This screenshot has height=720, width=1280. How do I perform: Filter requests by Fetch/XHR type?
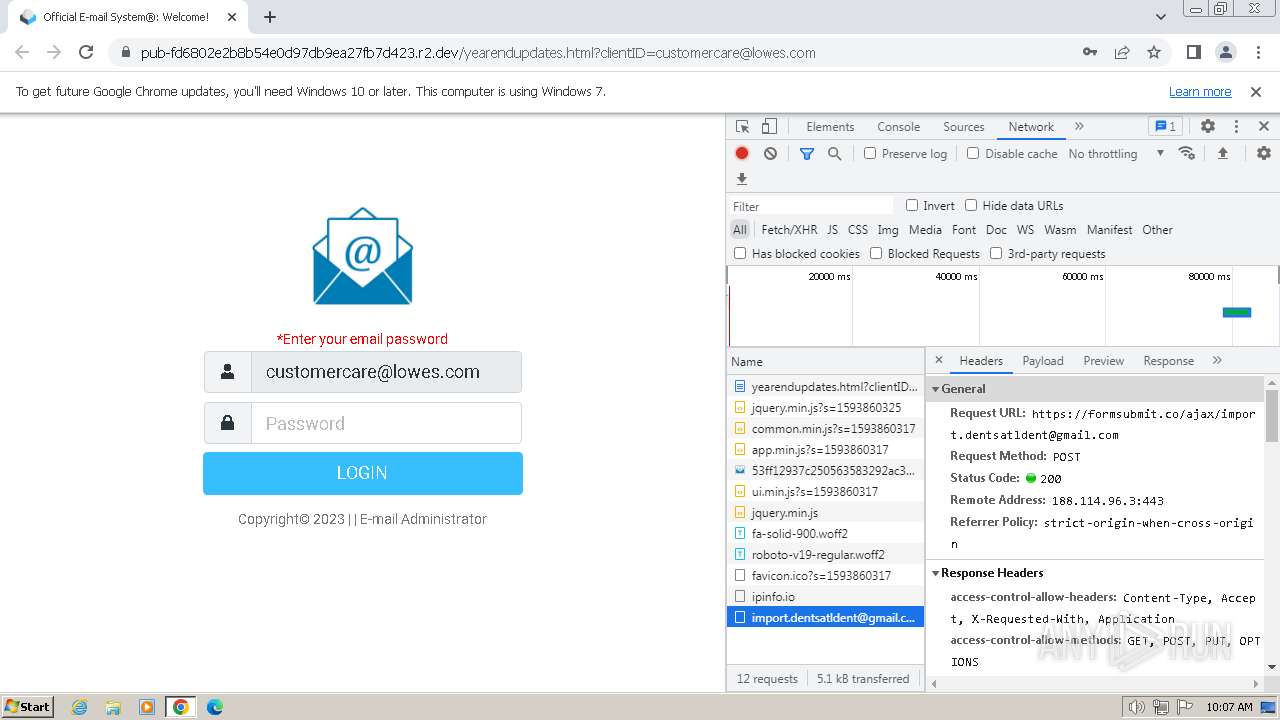[x=789, y=229]
